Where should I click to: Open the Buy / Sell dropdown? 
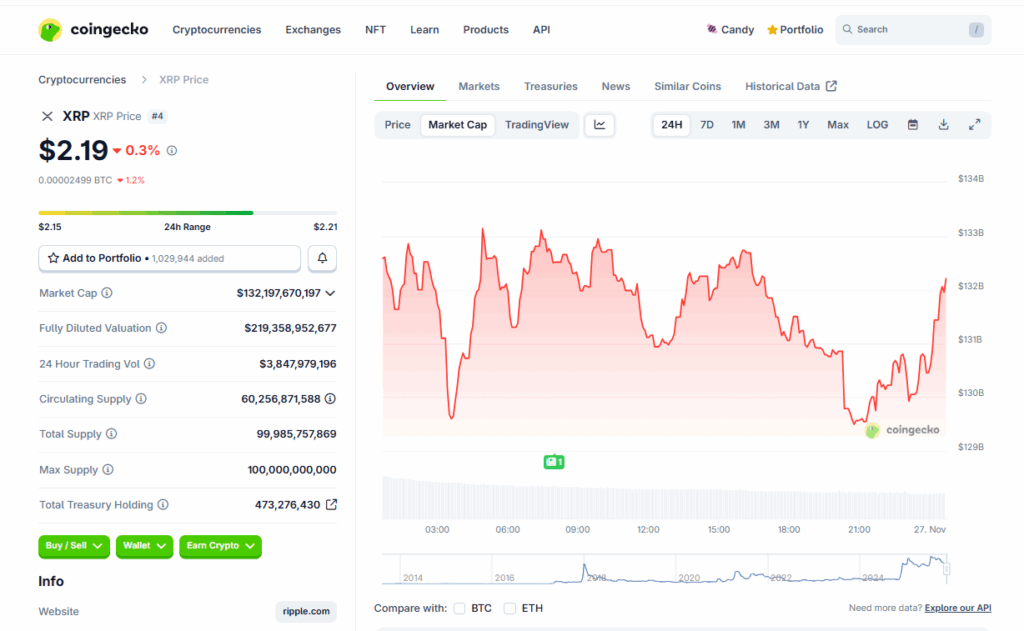[x=74, y=546]
